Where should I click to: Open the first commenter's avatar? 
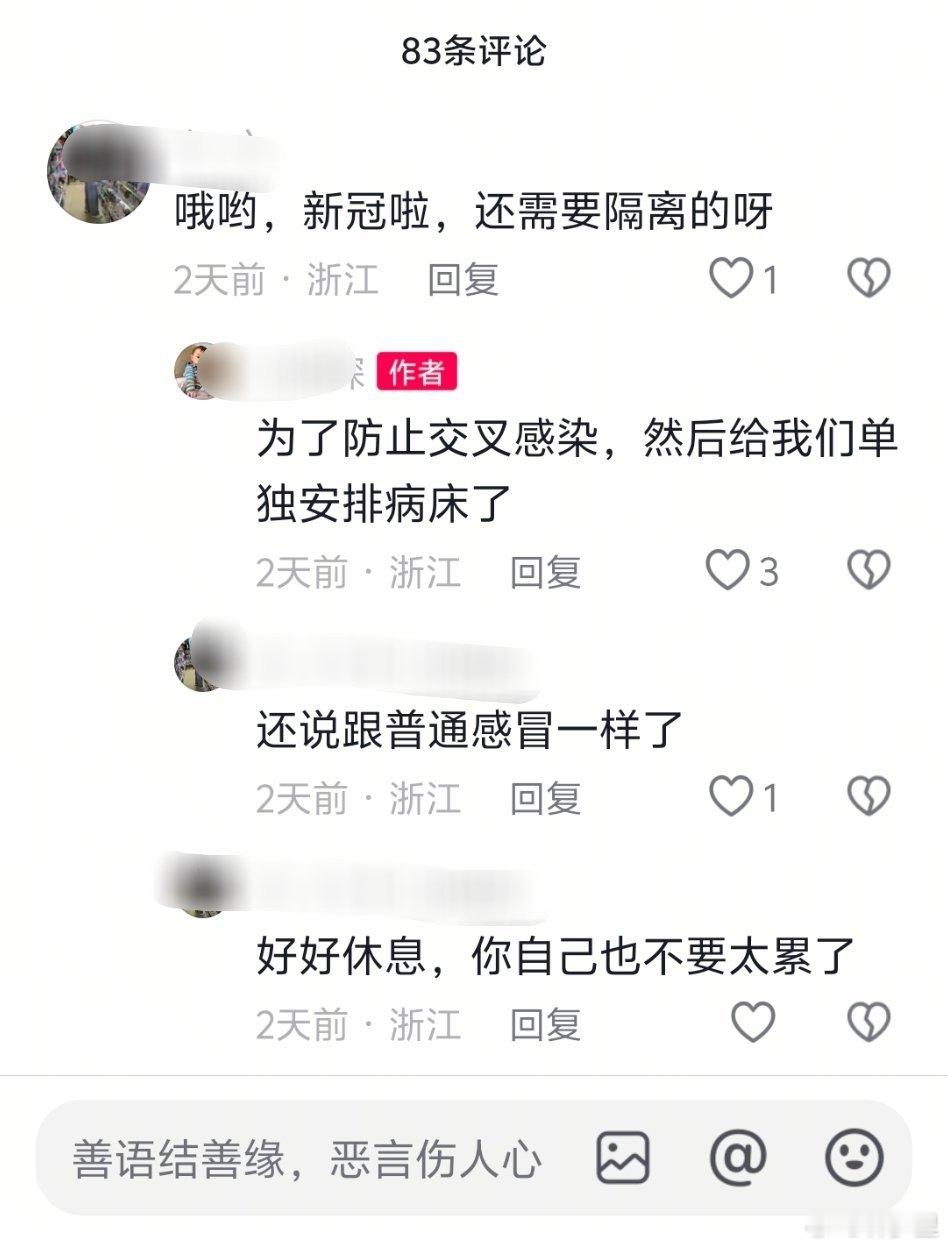(x=97, y=173)
